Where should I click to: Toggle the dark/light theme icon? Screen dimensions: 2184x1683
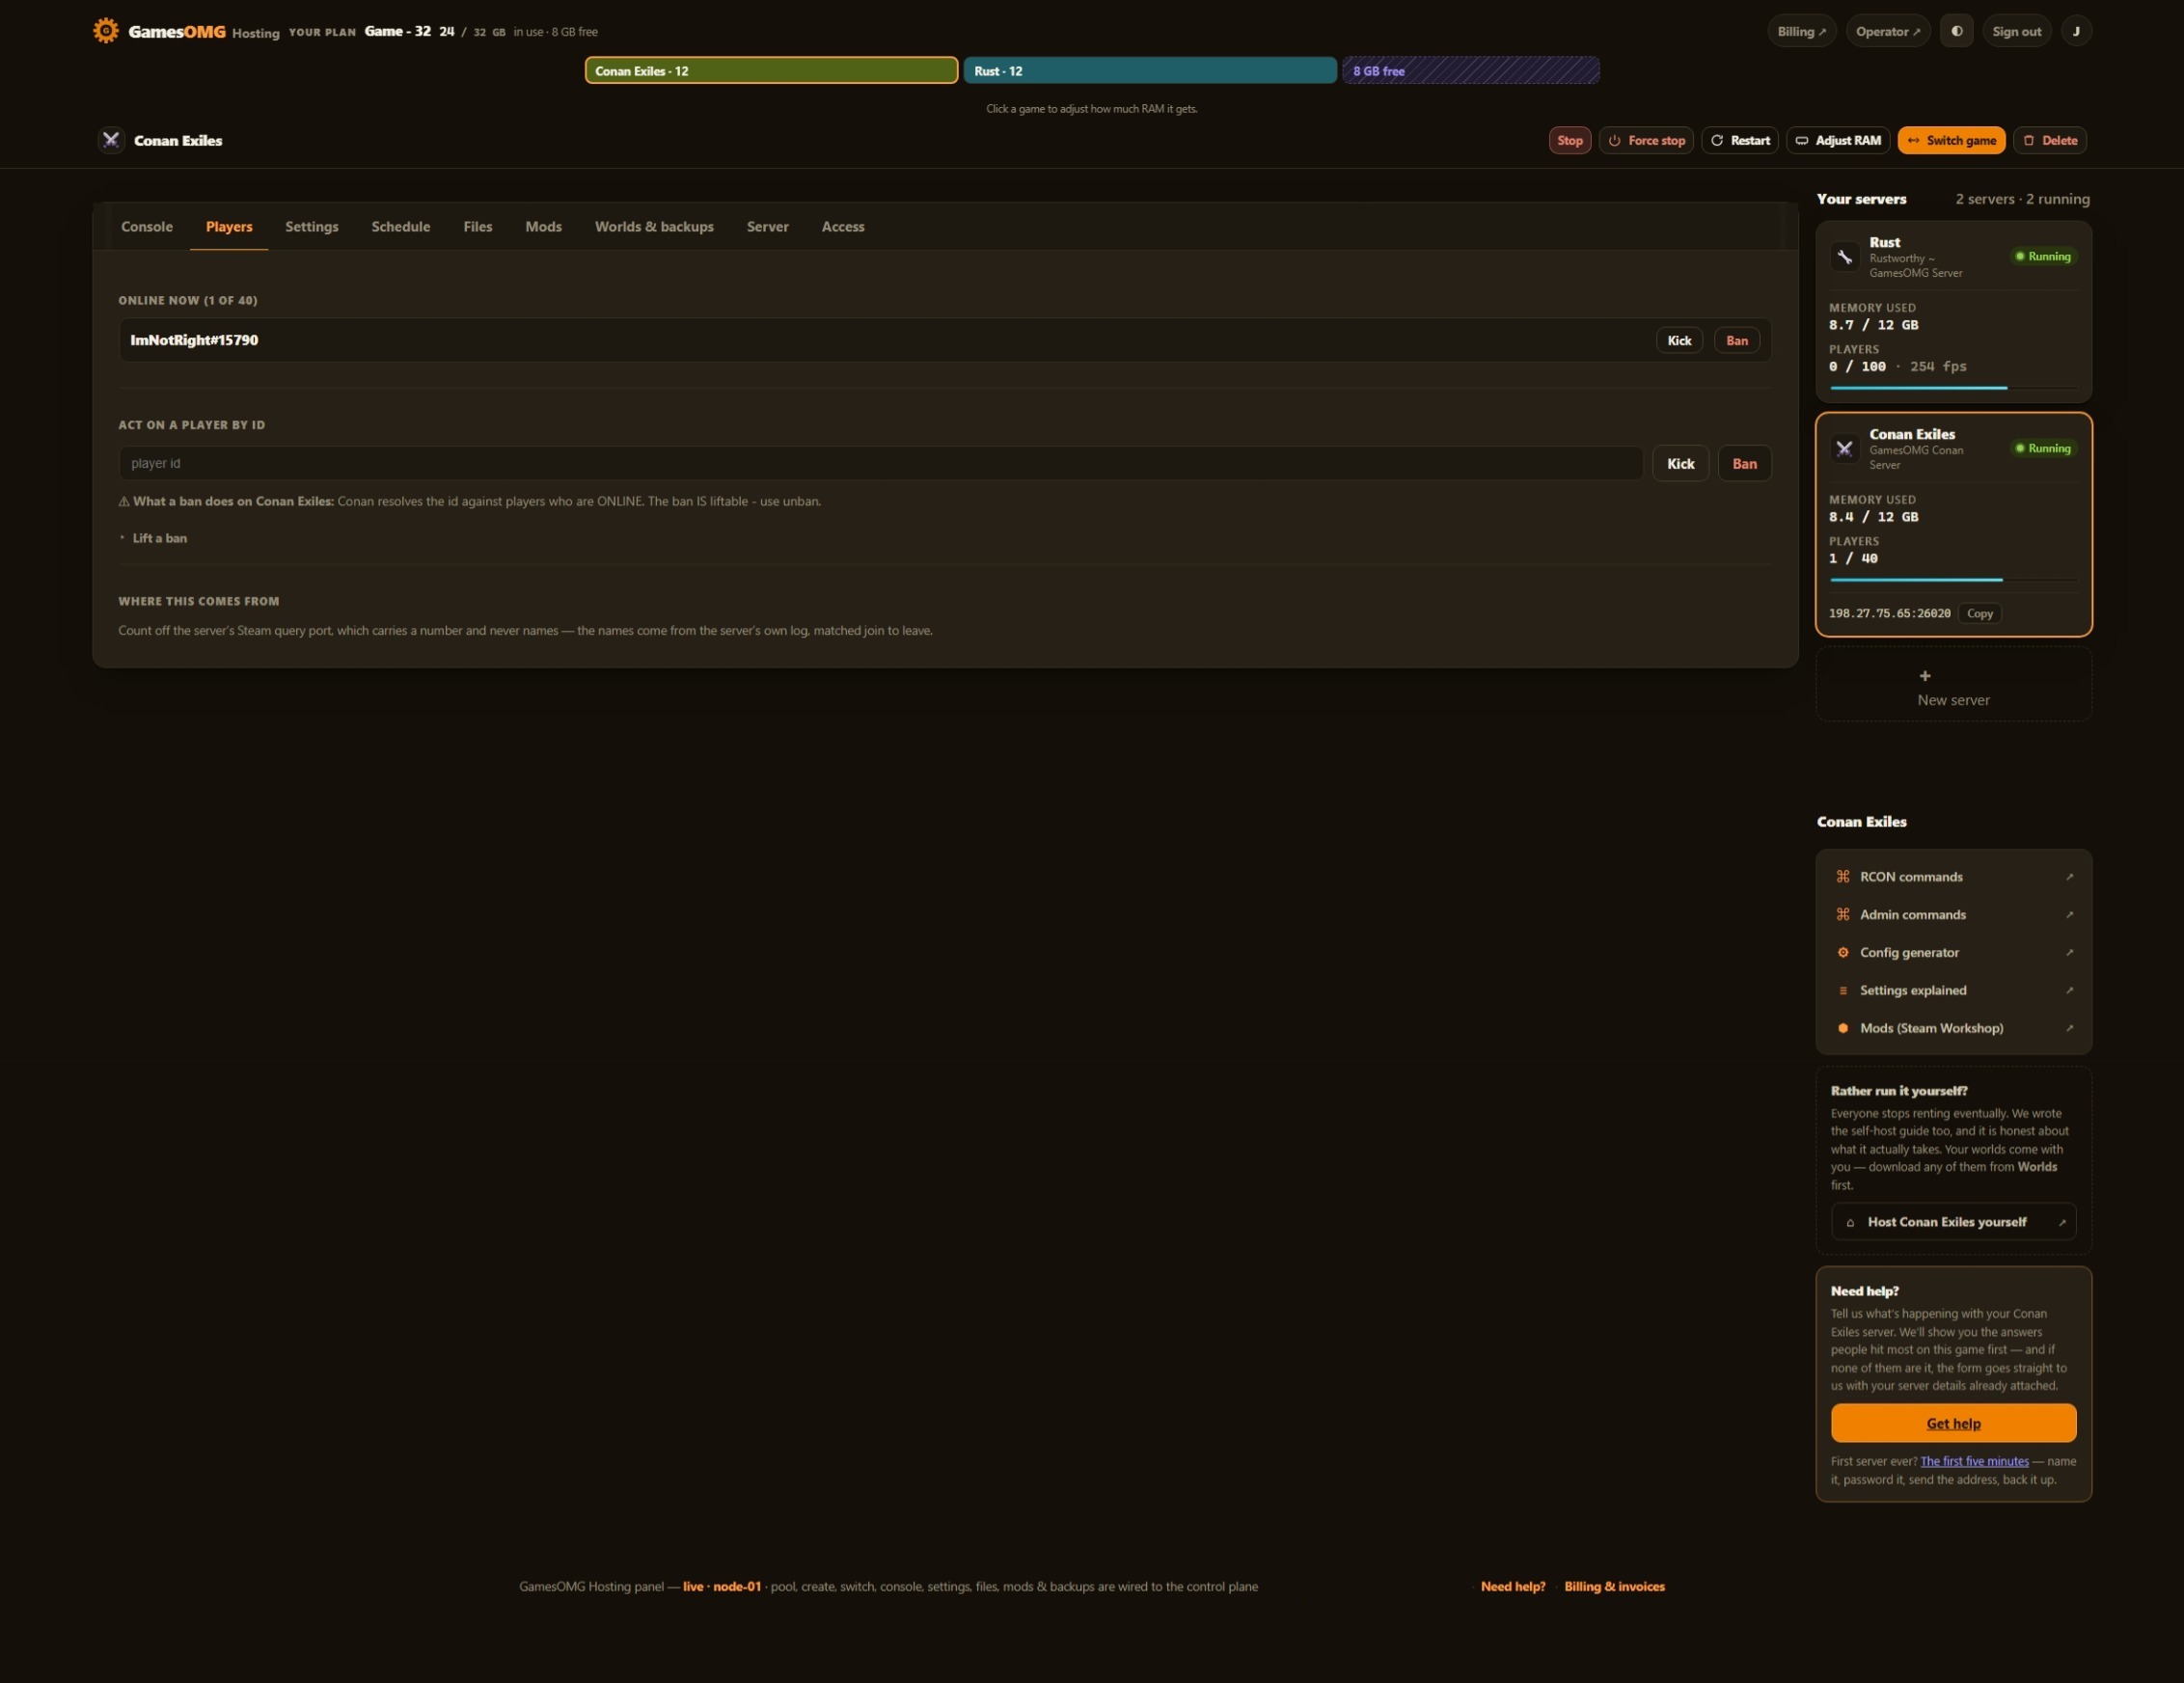tap(1956, 31)
